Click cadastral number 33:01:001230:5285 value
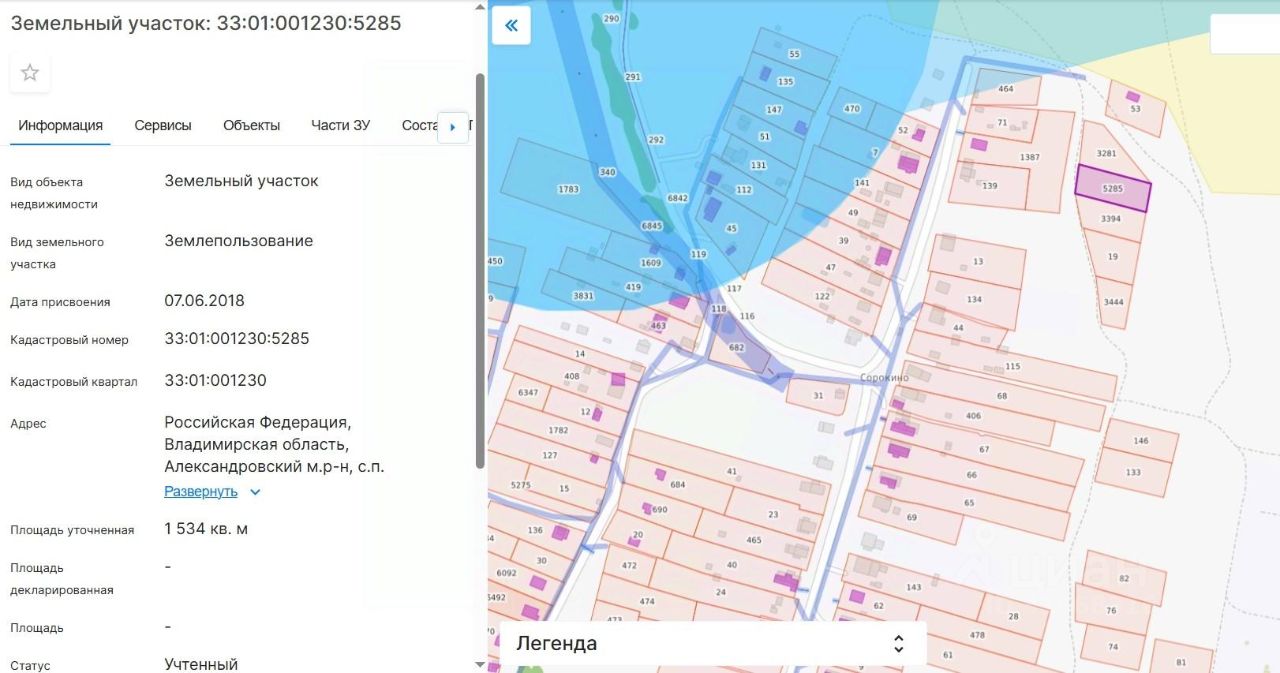Screen dimensions: 1280x673 click(x=237, y=338)
